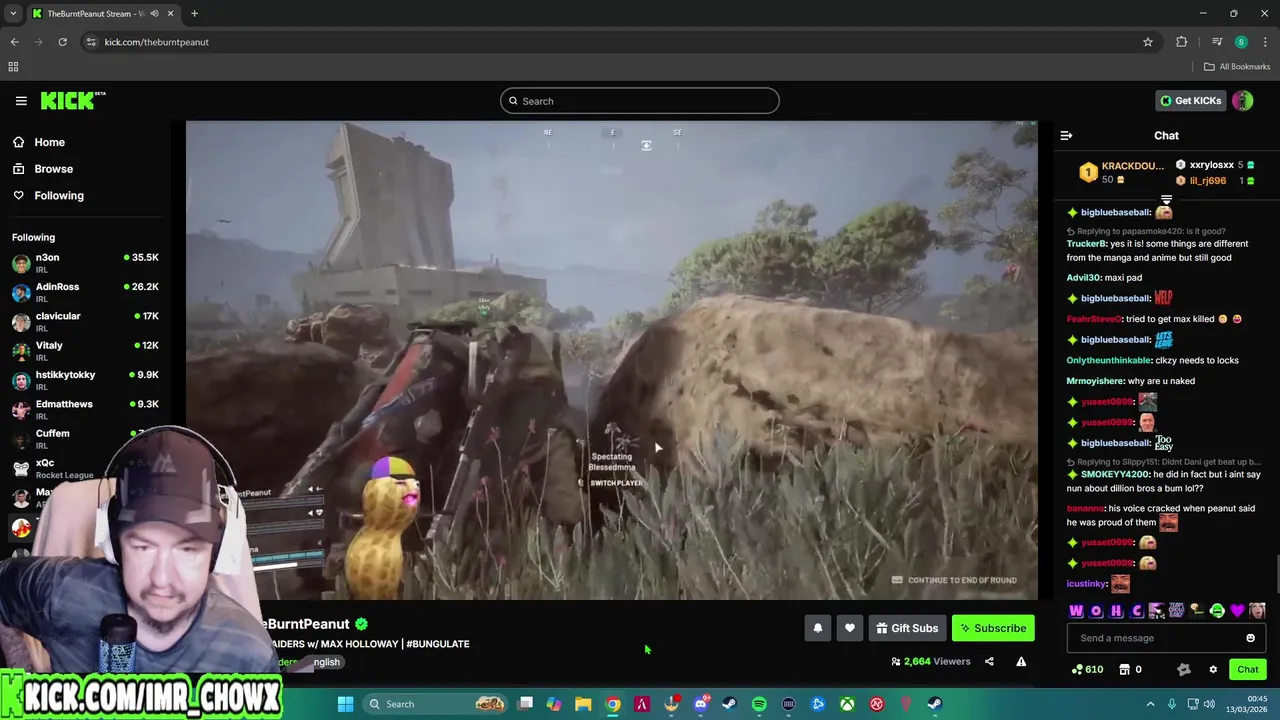Insert the C quick emote
1280x720 pixels.
[1137, 611]
